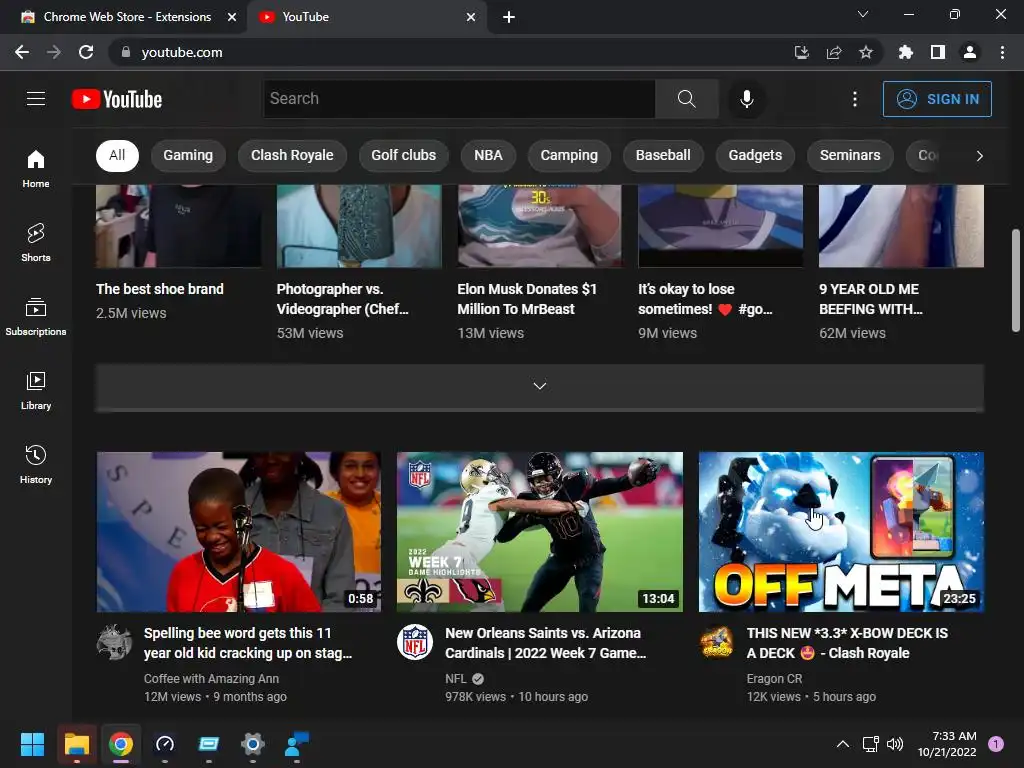Filter by Gadgets chip
This screenshot has width=1024, height=768.
[755, 155]
